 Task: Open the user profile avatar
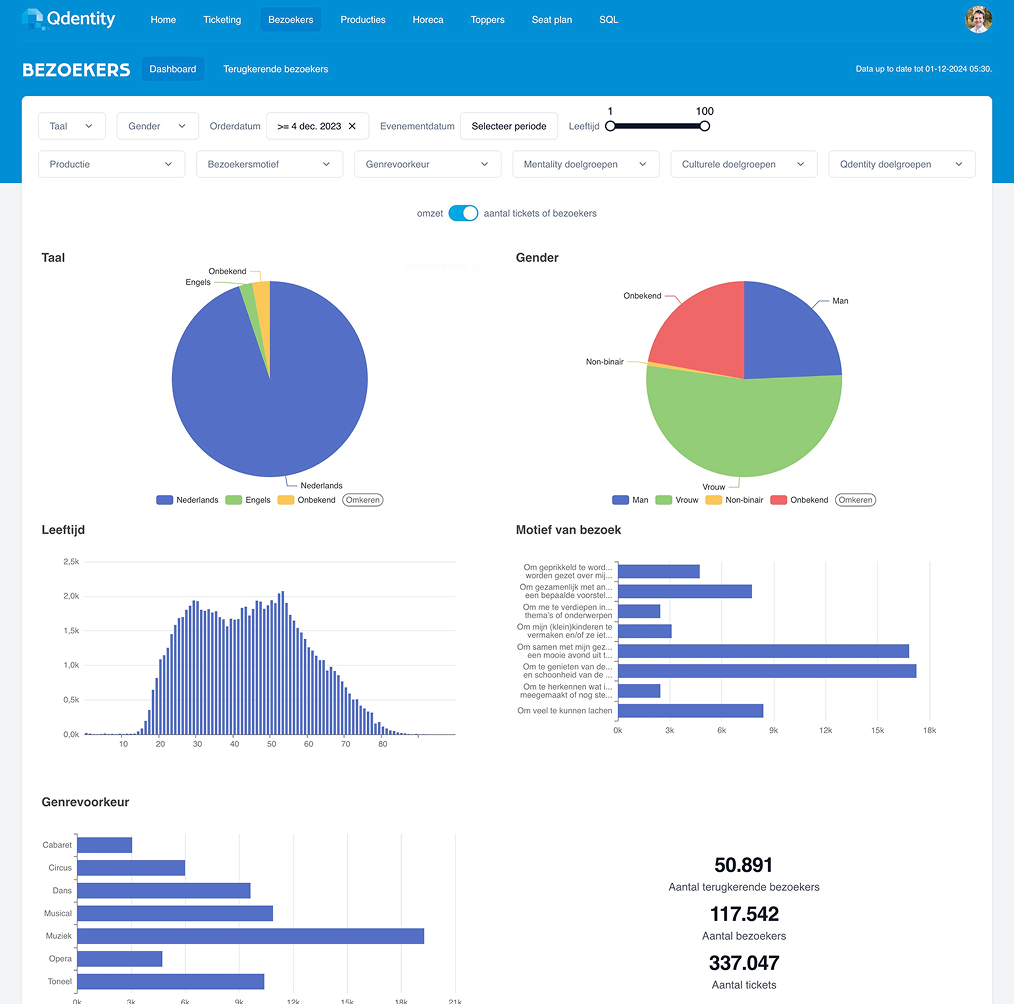pyautogui.click(x=978, y=19)
